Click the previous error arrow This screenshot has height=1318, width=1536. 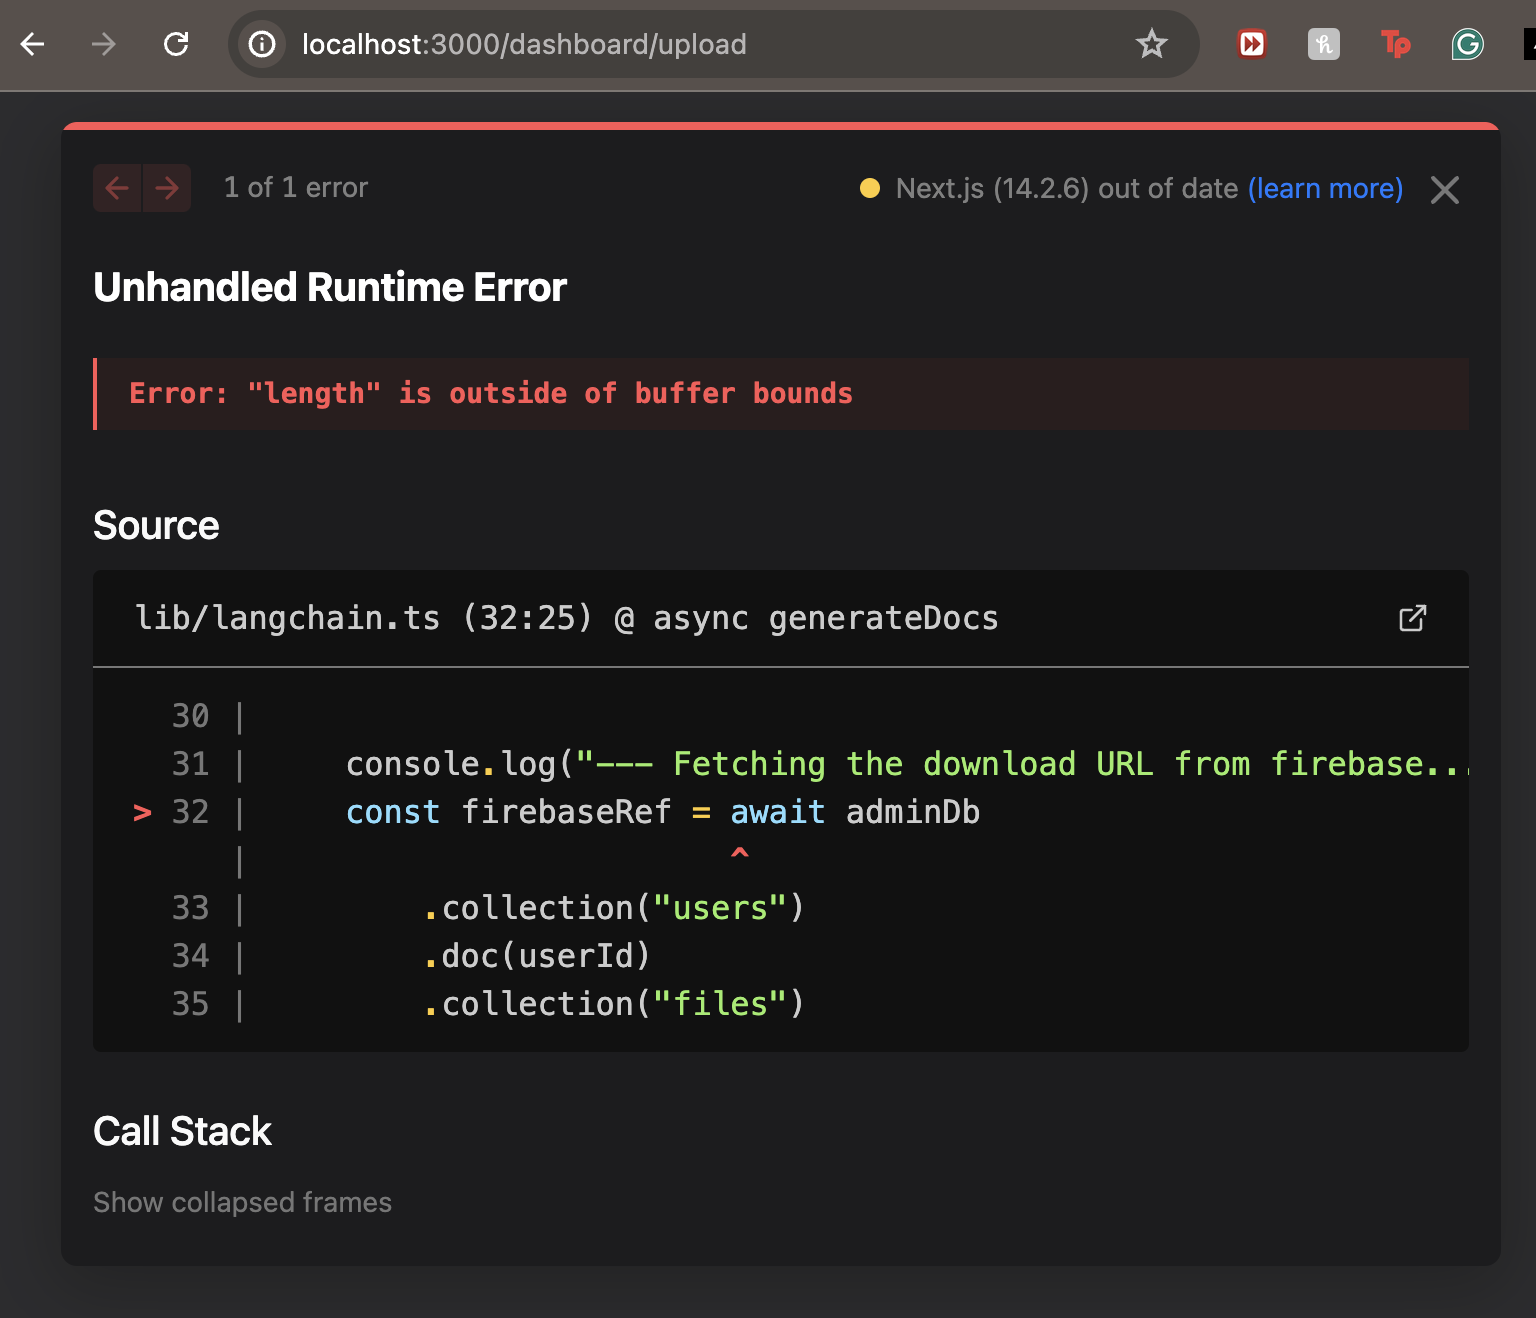pos(117,188)
